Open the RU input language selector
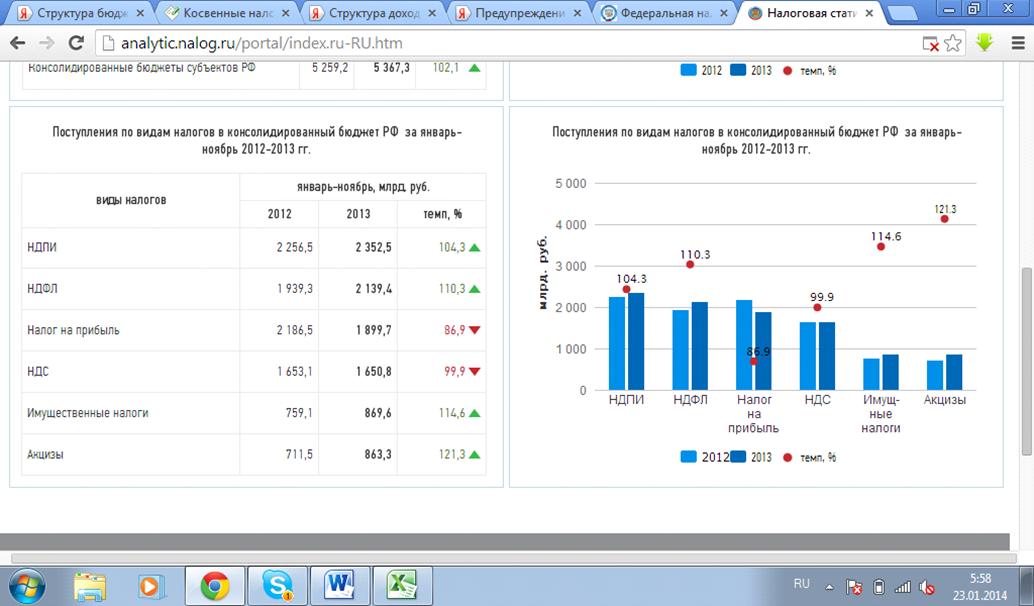 pos(801,583)
